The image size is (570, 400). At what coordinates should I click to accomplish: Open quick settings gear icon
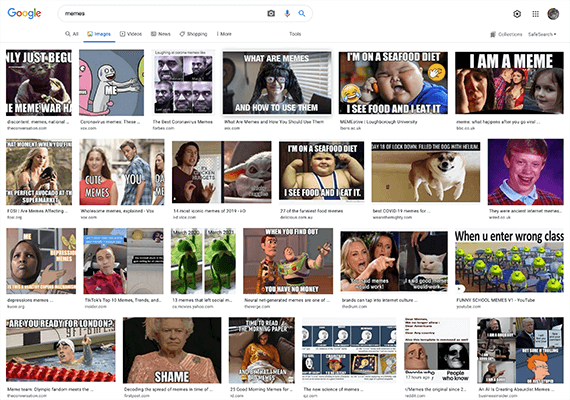click(517, 14)
